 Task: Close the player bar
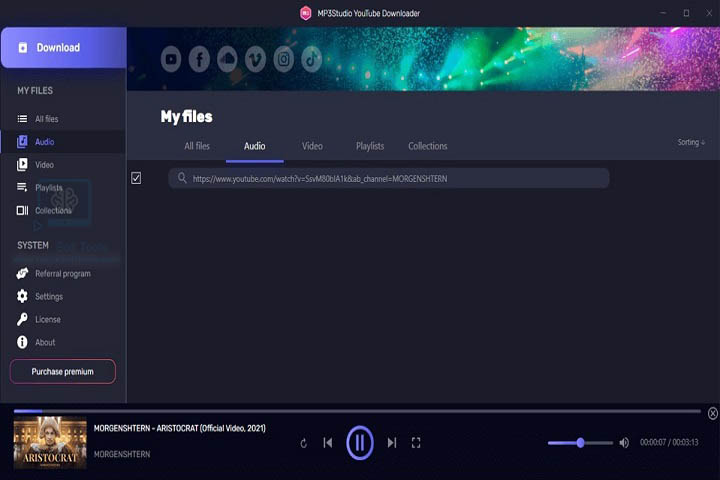pos(713,413)
